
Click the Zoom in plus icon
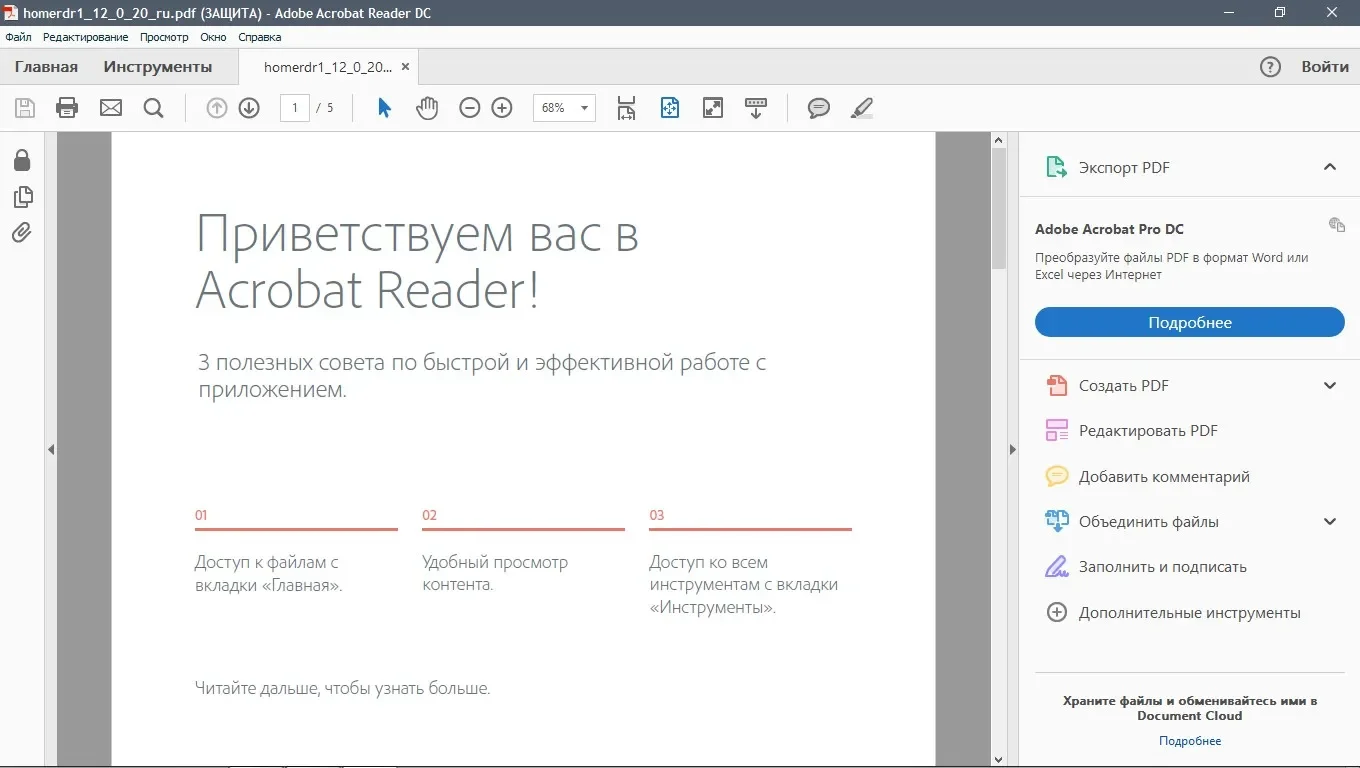pos(502,108)
